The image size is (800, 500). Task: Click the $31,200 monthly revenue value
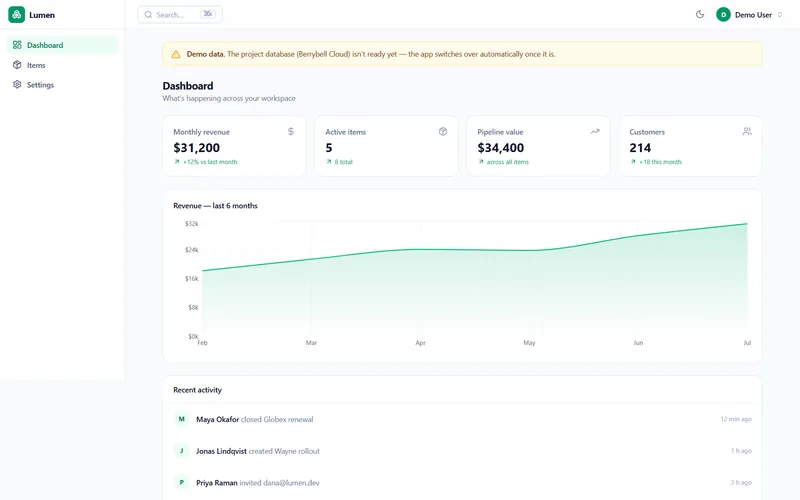[x=196, y=148]
